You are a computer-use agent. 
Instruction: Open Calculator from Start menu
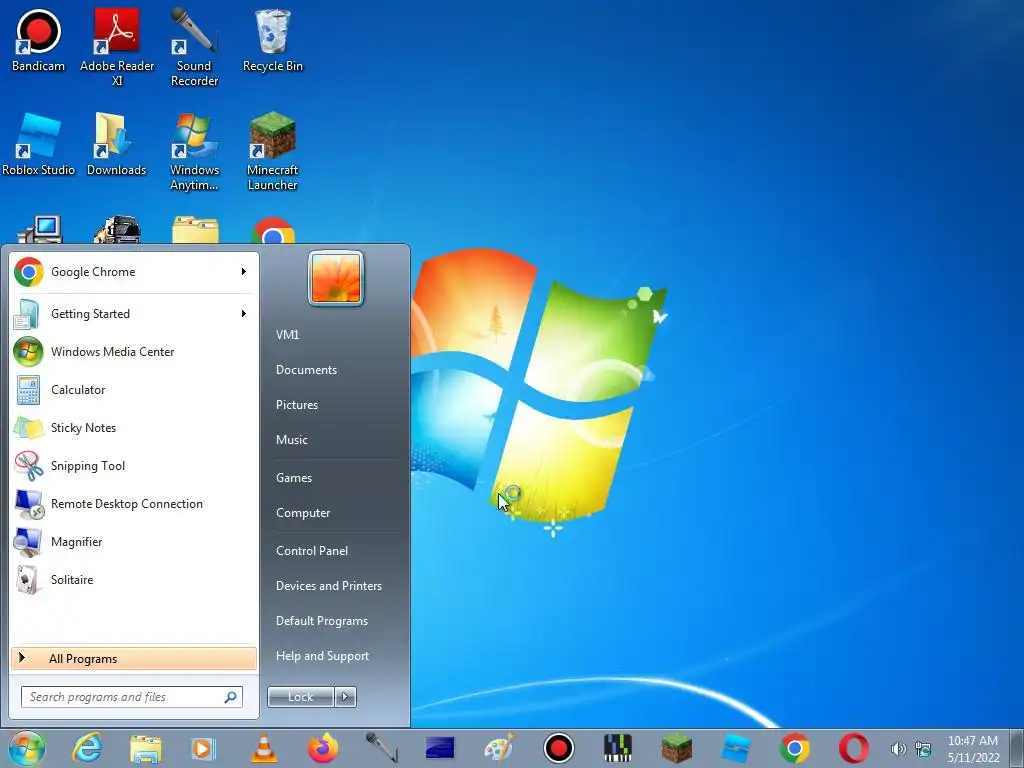[134, 390]
